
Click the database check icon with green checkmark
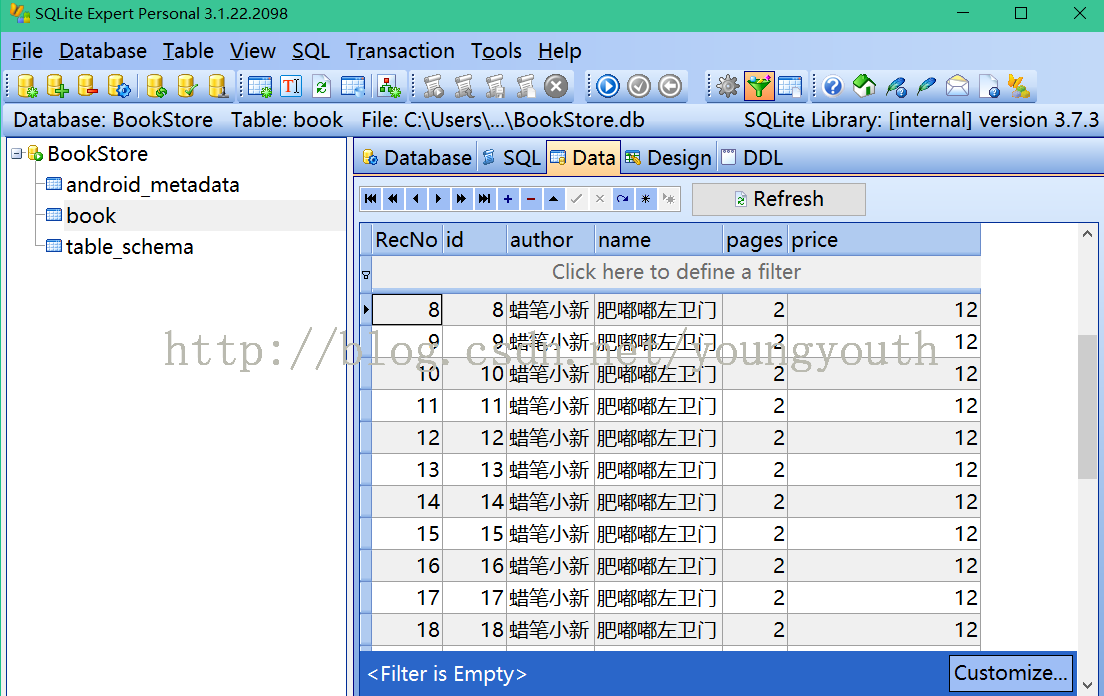[187, 87]
